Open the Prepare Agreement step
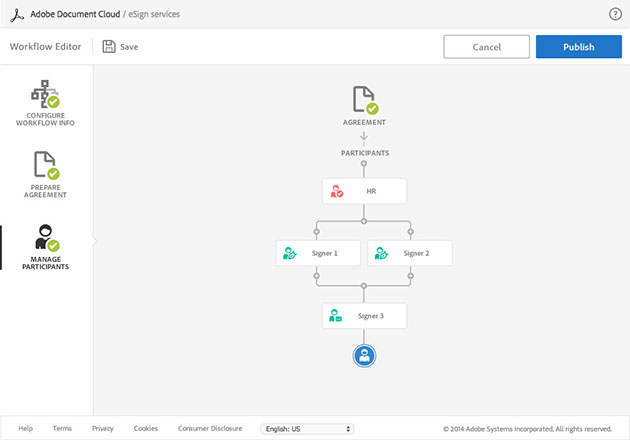This screenshot has height=440, width=630. [x=45, y=172]
